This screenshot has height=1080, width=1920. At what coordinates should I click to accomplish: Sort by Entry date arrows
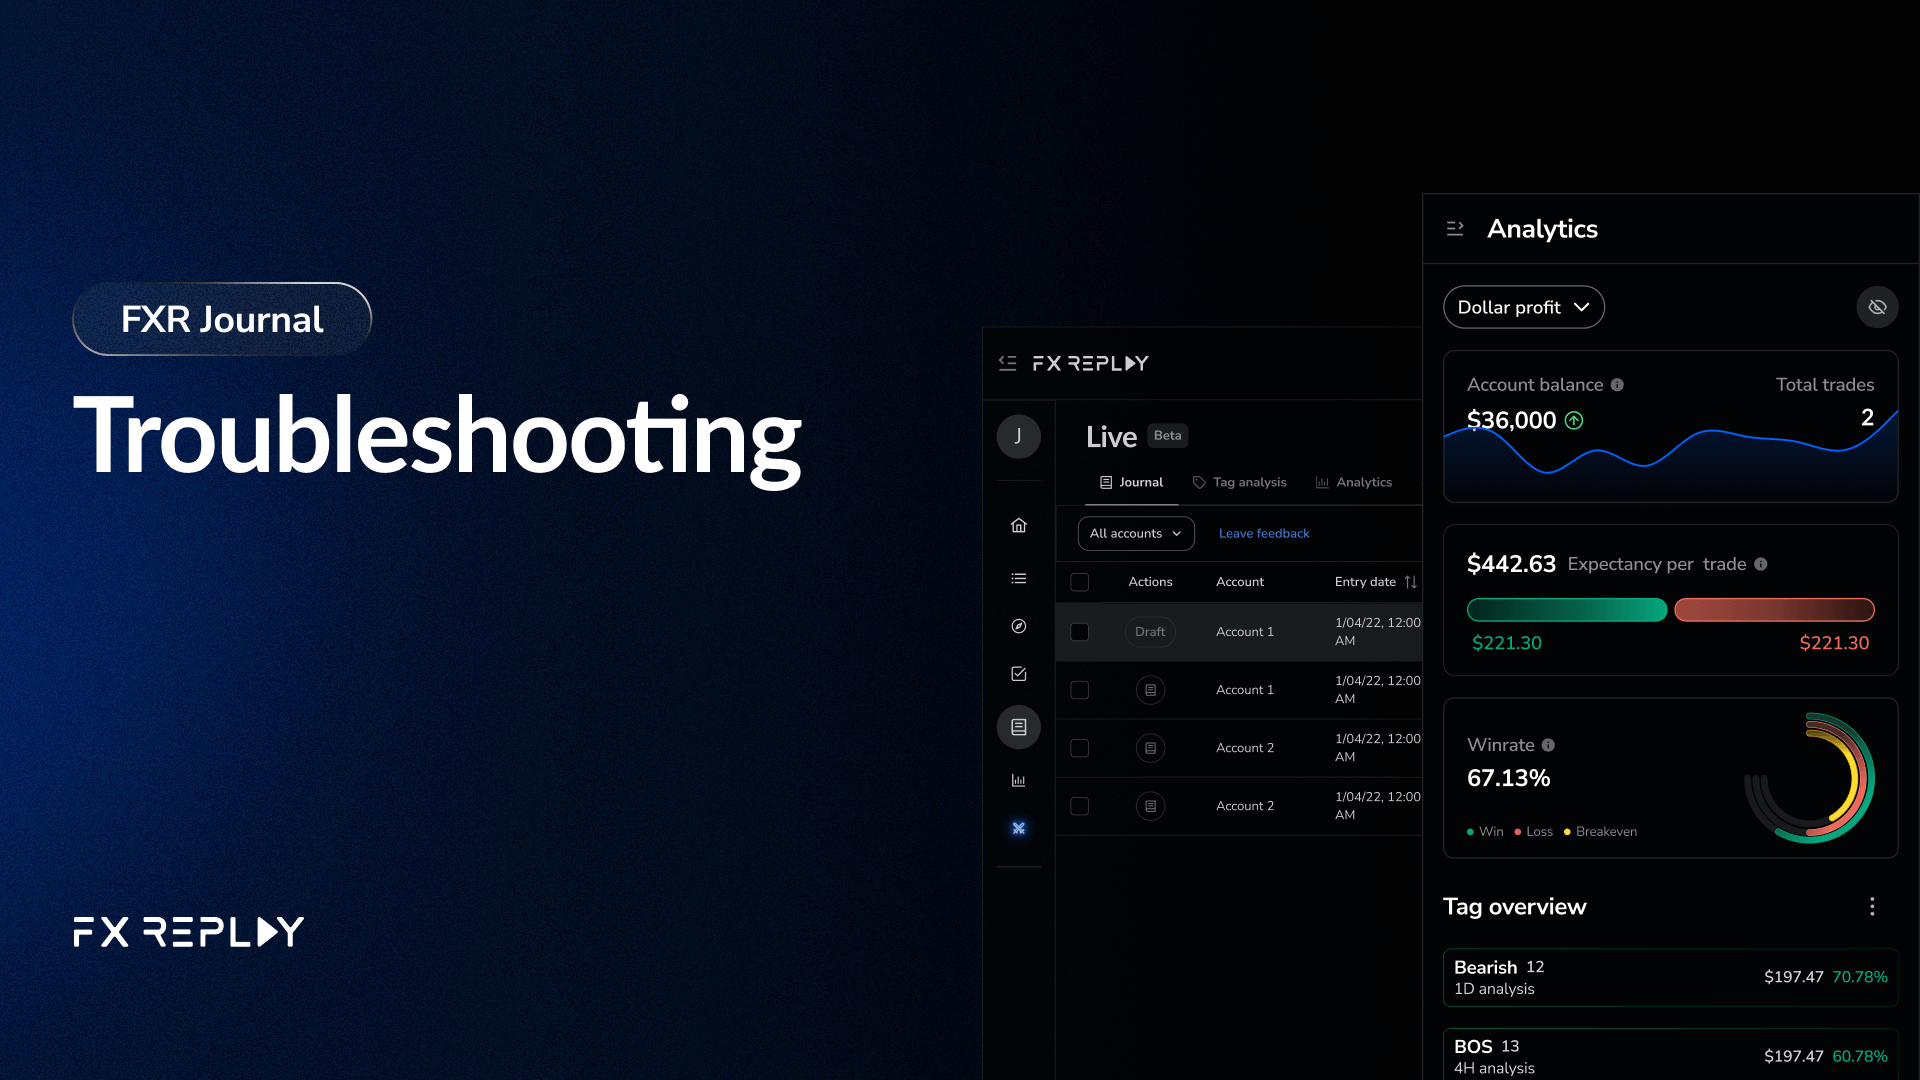(x=1410, y=582)
